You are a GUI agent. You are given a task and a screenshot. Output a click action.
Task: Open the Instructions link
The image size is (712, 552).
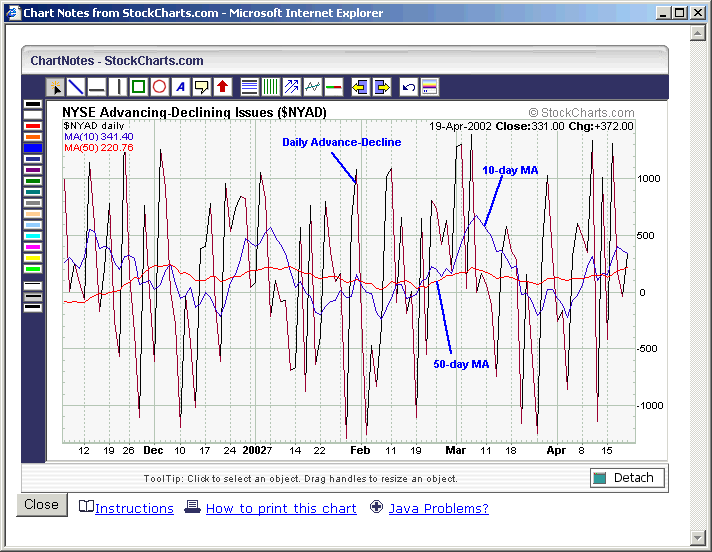point(134,508)
